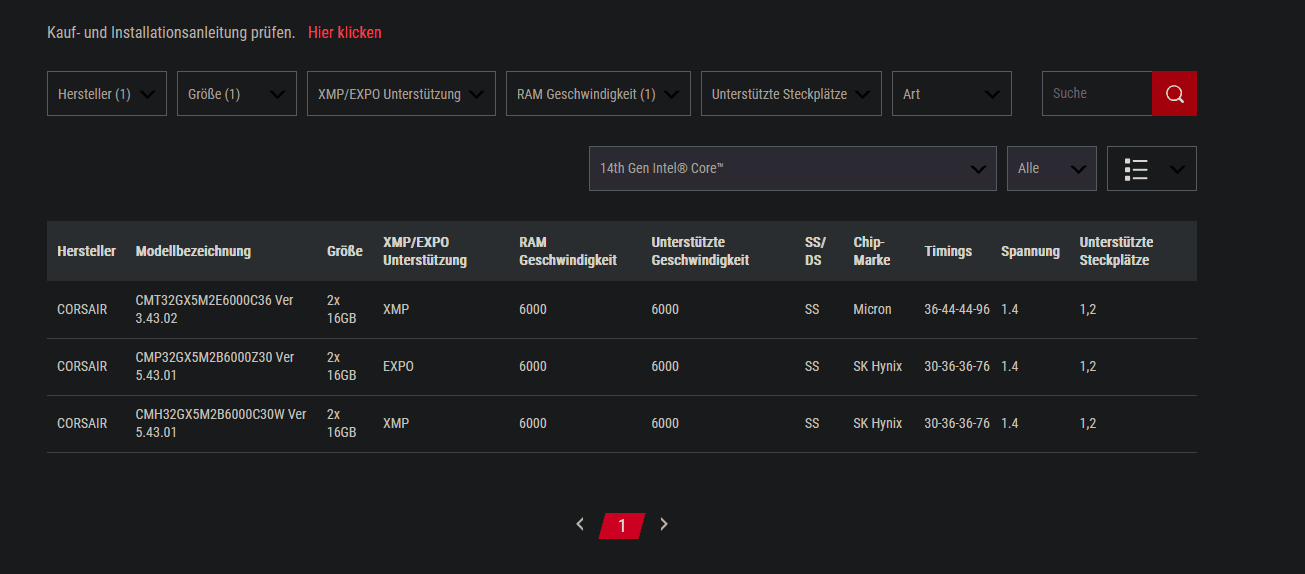Click Unterstützte Geschwindigkeit column header

700,251
